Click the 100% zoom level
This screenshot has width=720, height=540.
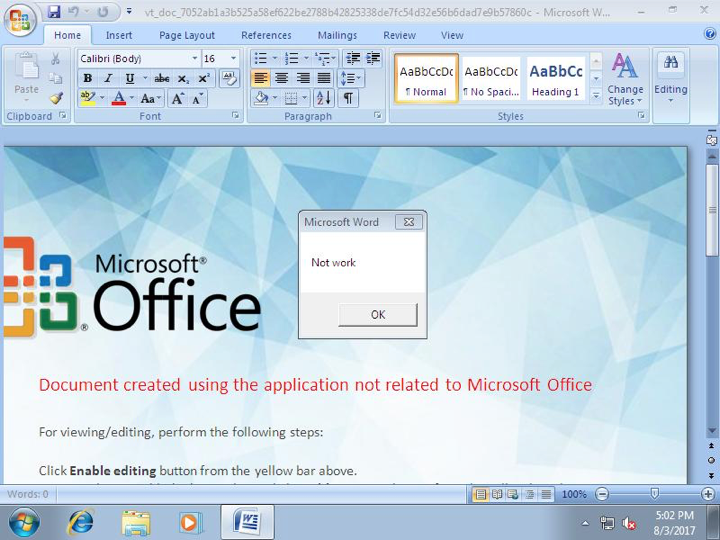coord(574,495)
